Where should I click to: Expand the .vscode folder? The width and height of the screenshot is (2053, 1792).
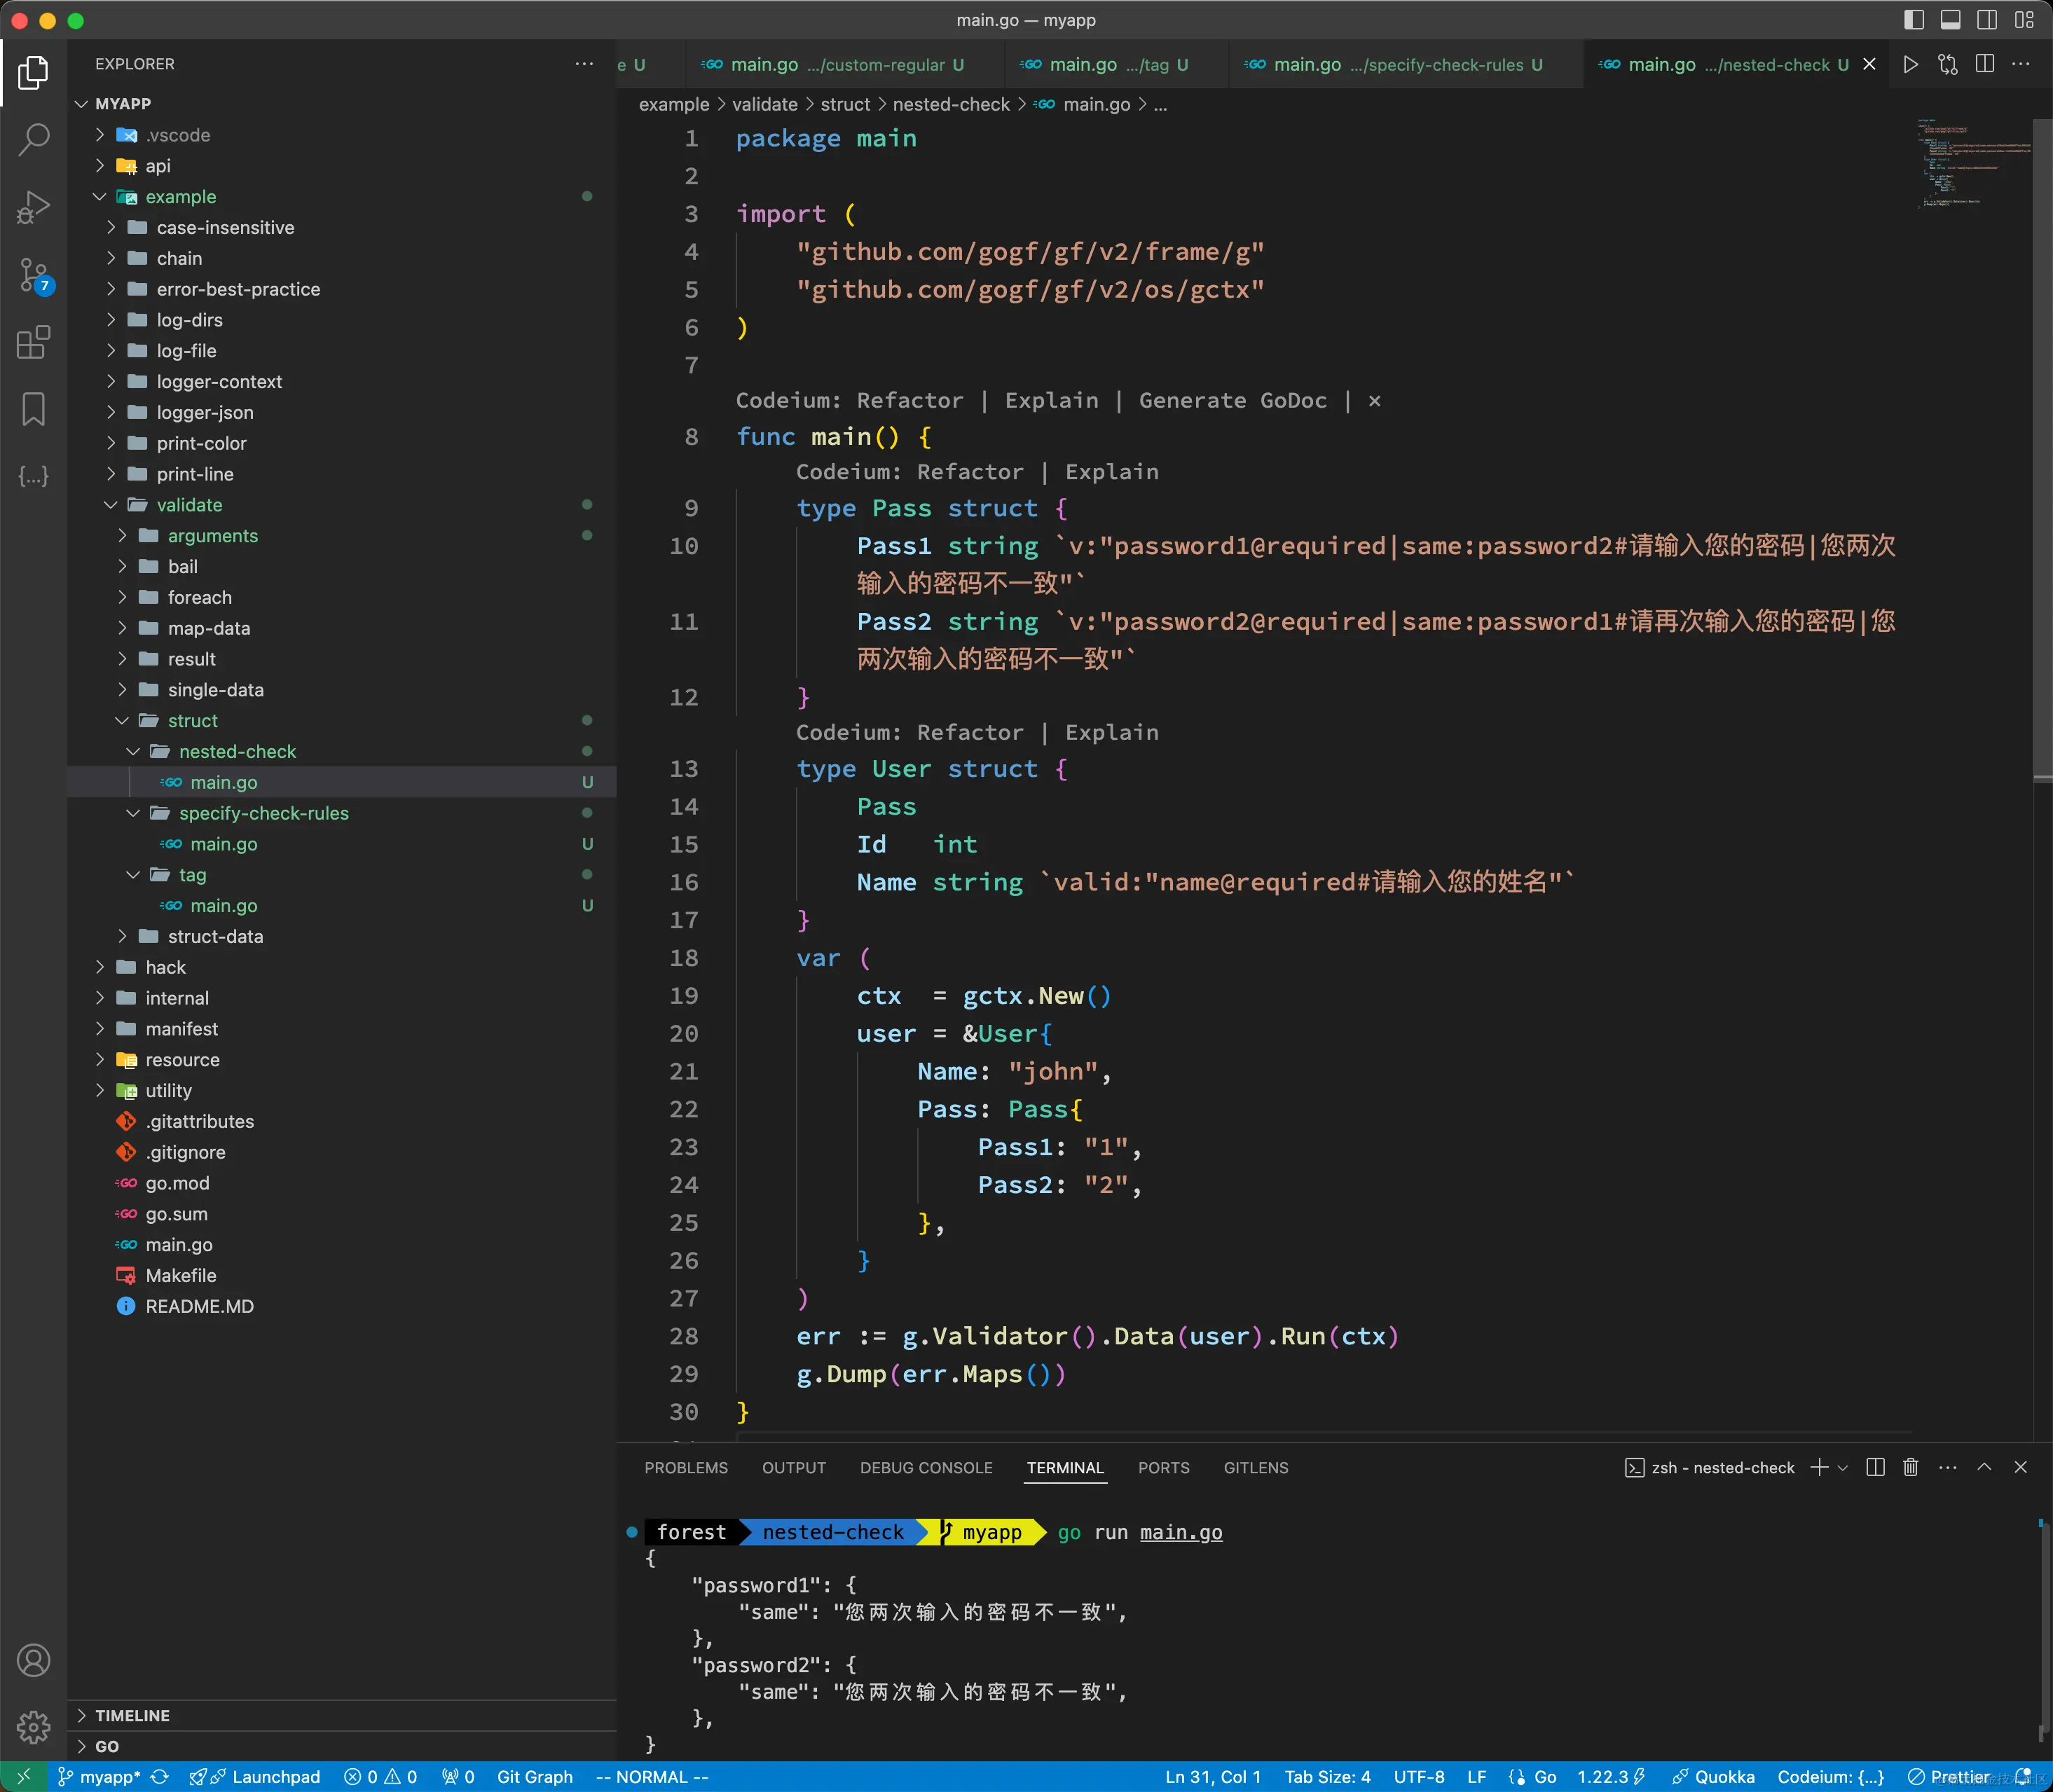(x=100, y=135)
